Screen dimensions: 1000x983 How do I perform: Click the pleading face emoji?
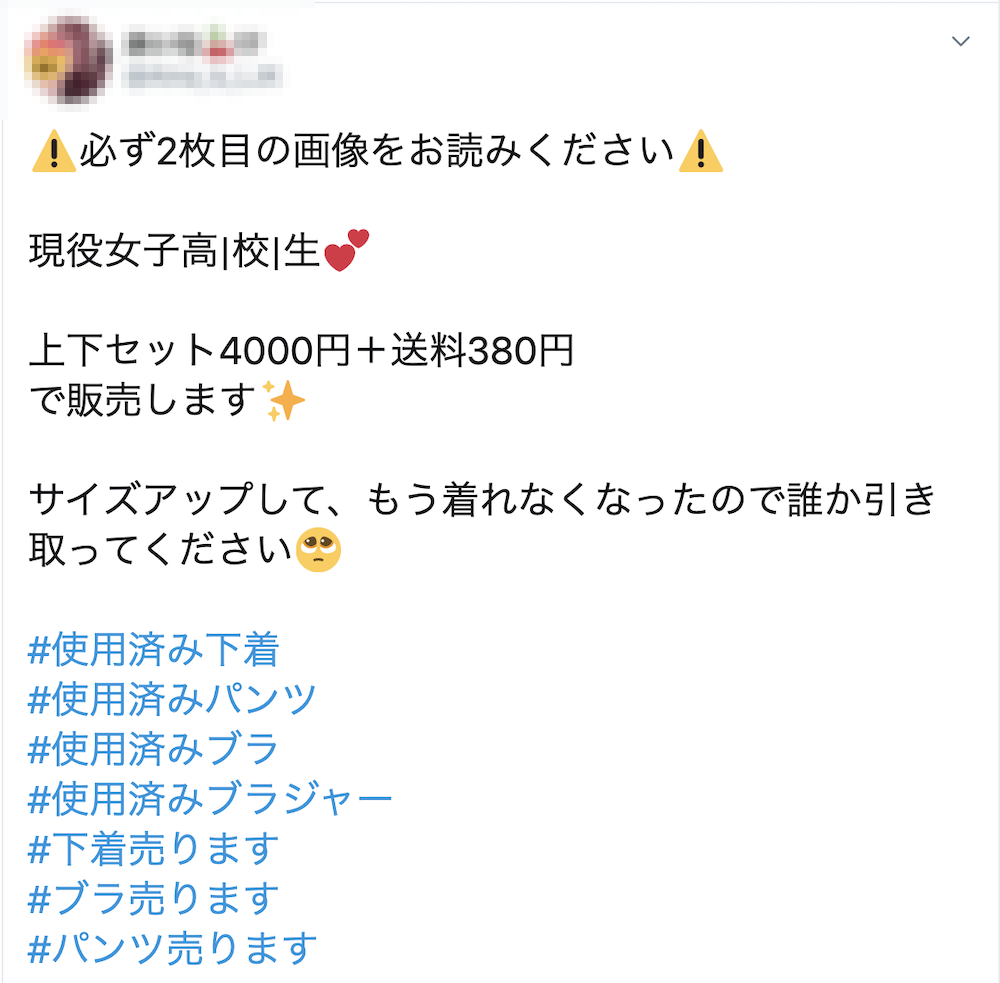tap(318, 550)
